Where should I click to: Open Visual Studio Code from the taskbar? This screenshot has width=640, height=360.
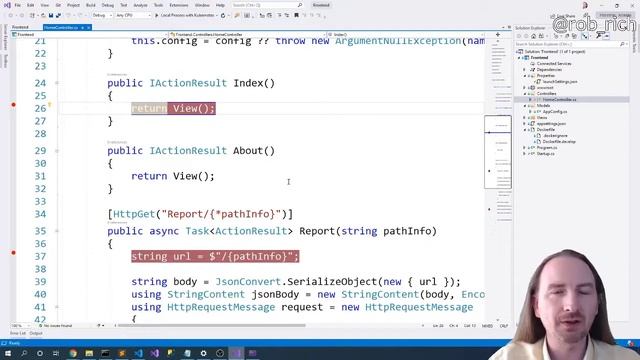coord(138,353)
